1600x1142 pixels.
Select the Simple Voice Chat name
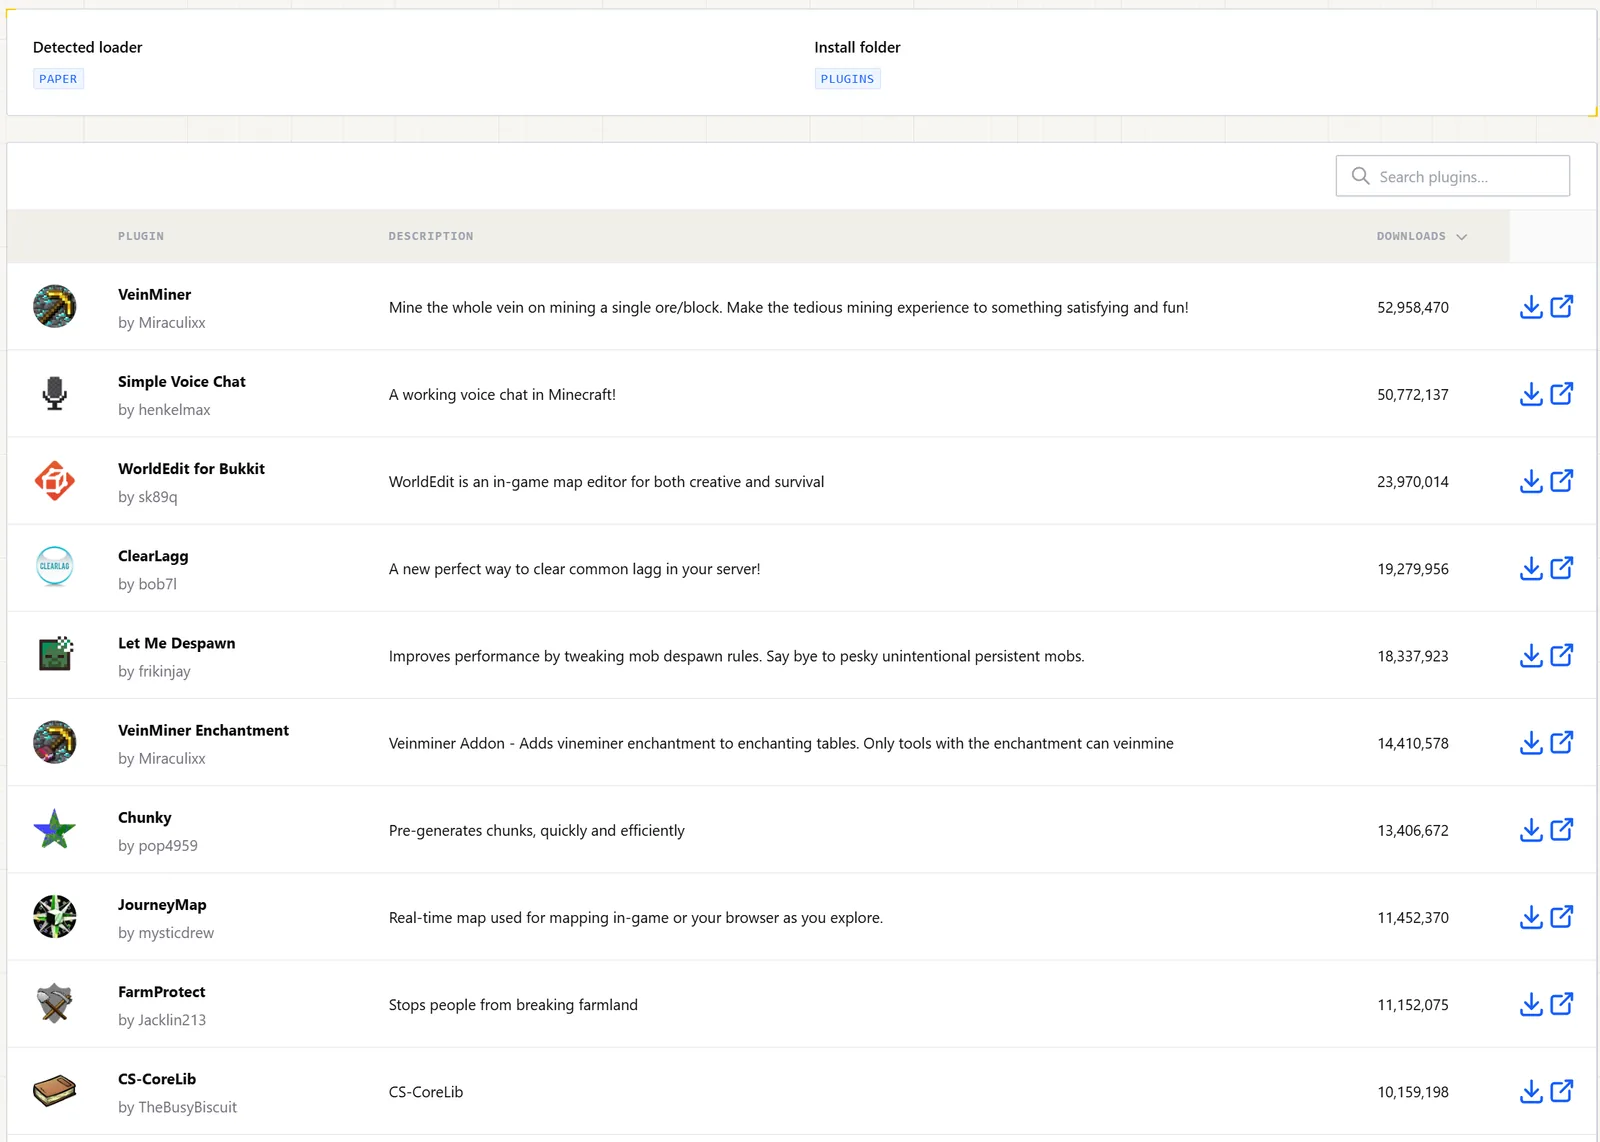pos(181,381)
